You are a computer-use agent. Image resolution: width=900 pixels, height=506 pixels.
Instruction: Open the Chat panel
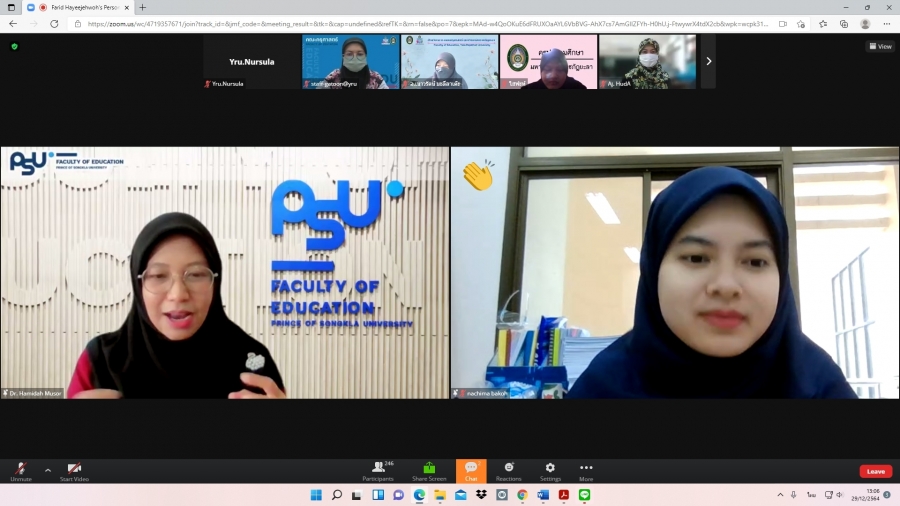(x=471, y=470)
